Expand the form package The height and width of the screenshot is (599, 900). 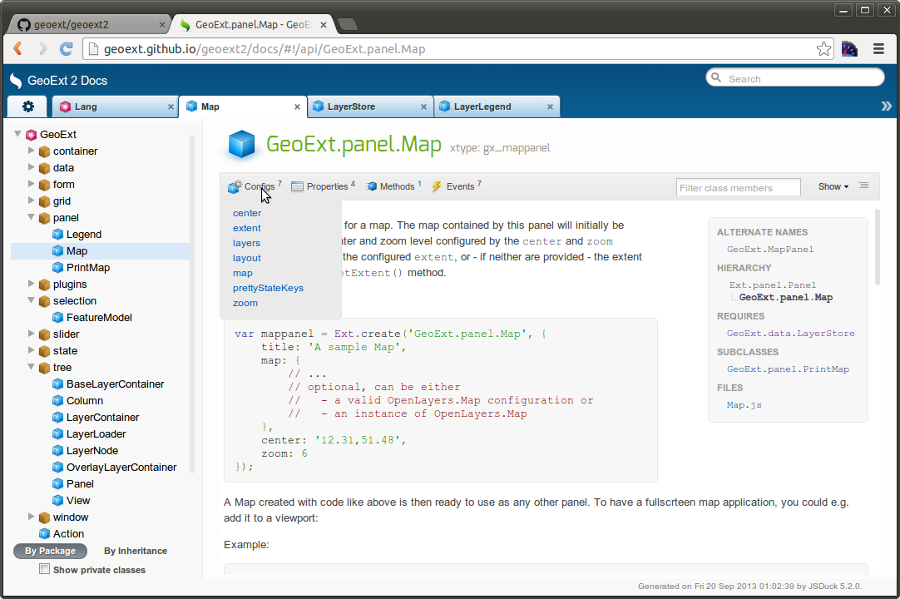tap(31, 184)
